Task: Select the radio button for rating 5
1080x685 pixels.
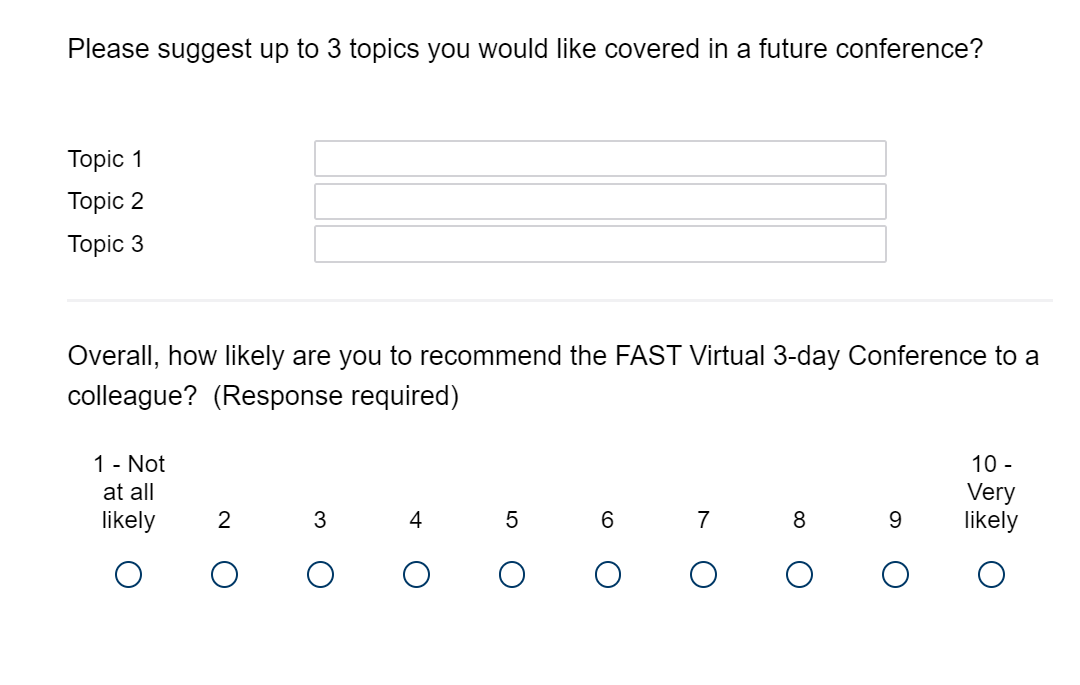Action: [x=512, y=574]
